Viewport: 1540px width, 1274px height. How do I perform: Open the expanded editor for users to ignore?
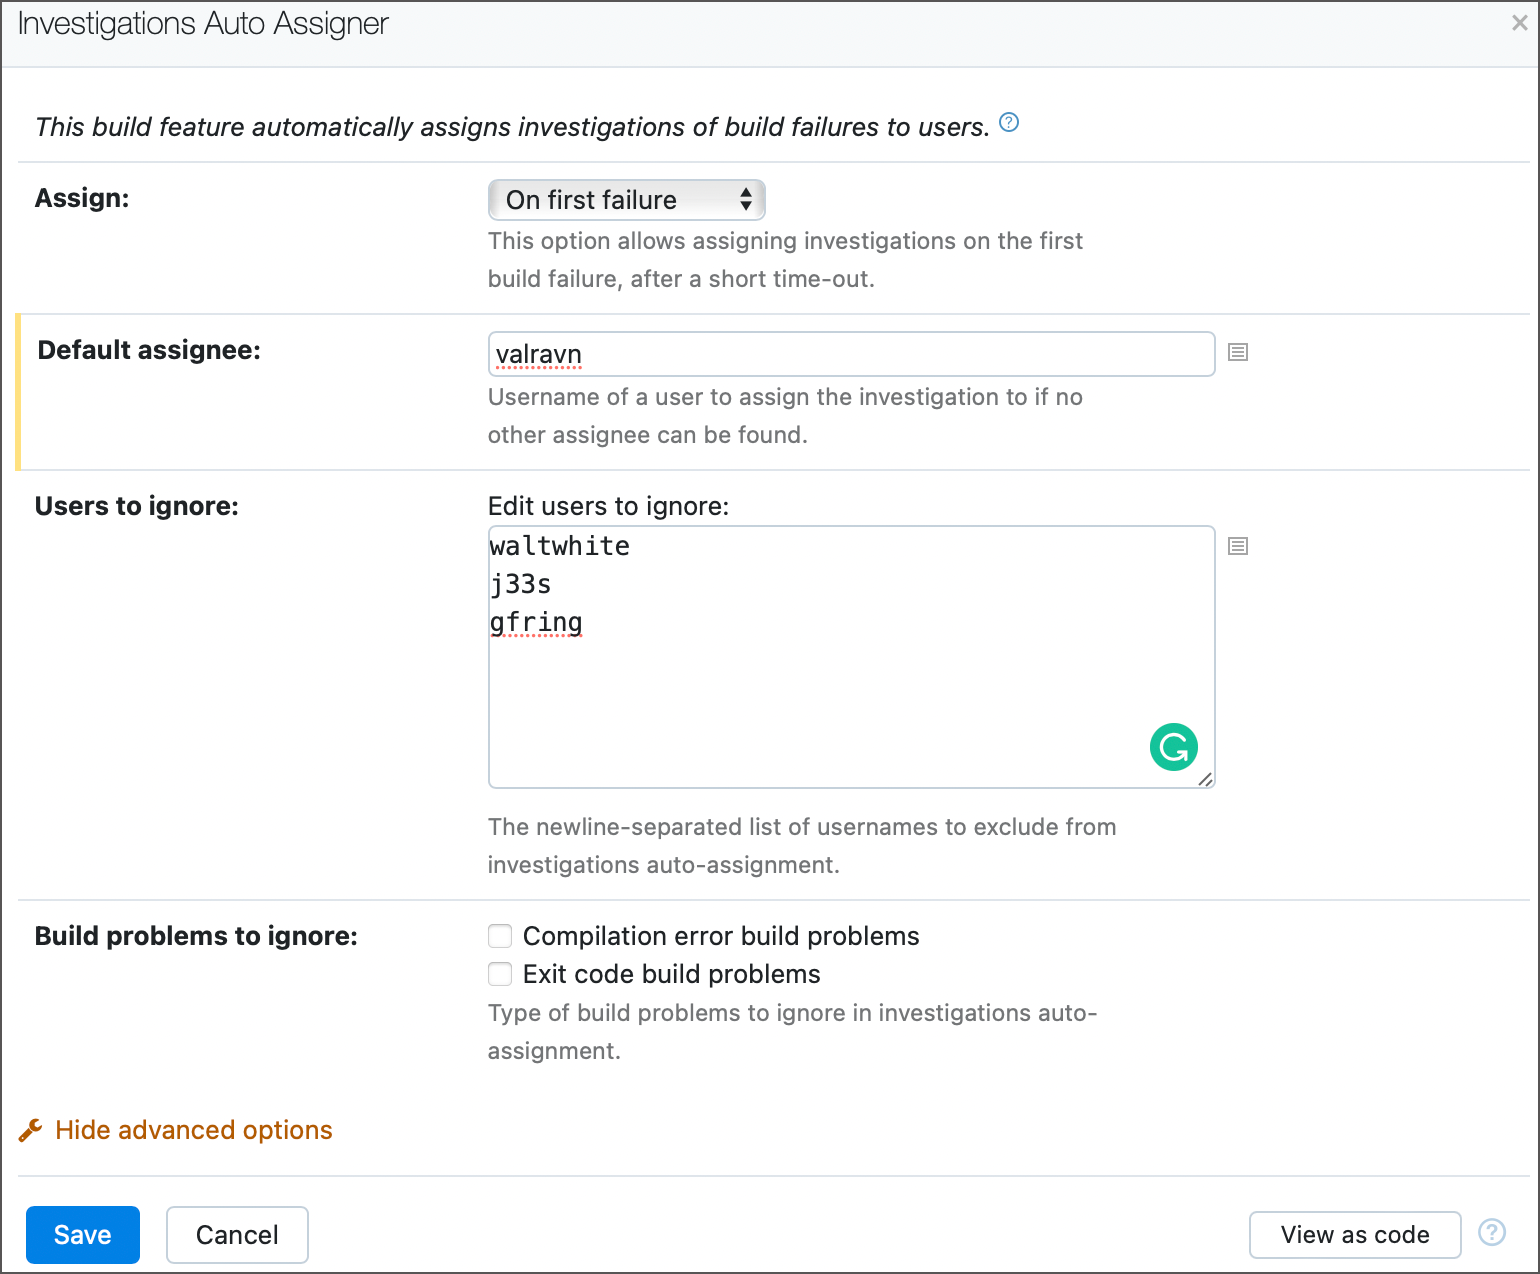click(x=1238, y=546)
